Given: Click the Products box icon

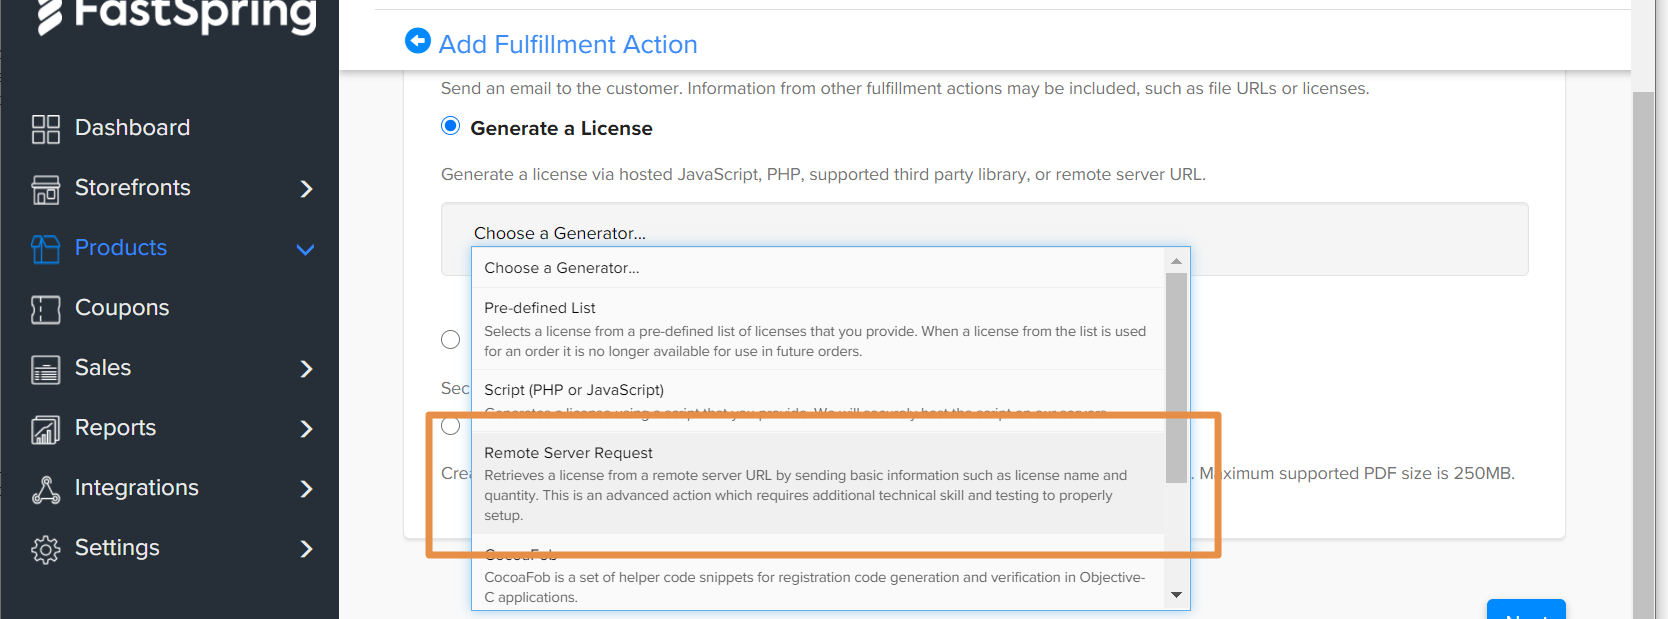Looking at the screenshot, I should click(x=45, y=248).
